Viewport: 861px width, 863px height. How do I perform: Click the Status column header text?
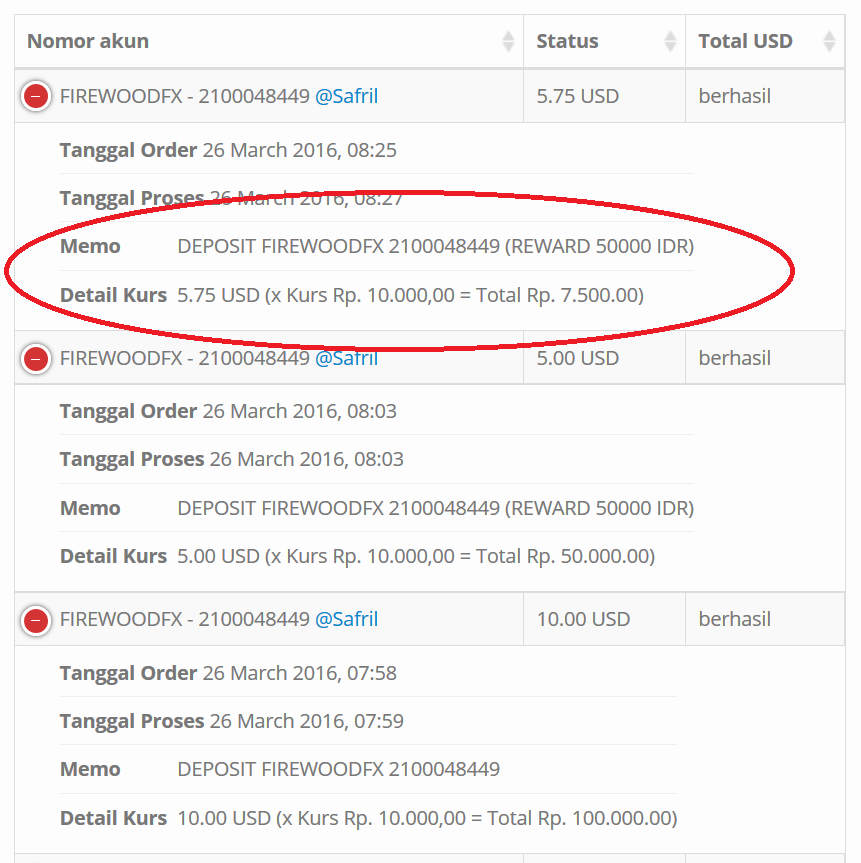click(x=567, y=41)
